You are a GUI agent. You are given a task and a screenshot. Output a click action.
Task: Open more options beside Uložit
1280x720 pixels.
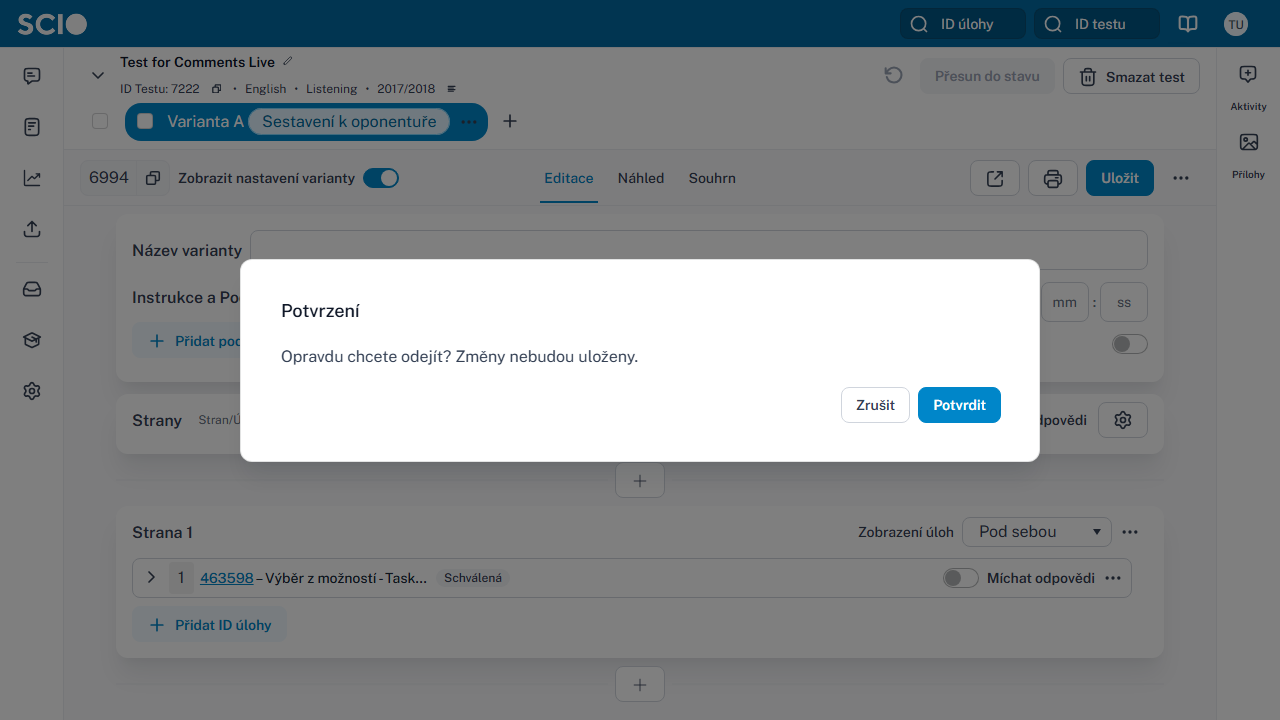tap(1181, 178)
